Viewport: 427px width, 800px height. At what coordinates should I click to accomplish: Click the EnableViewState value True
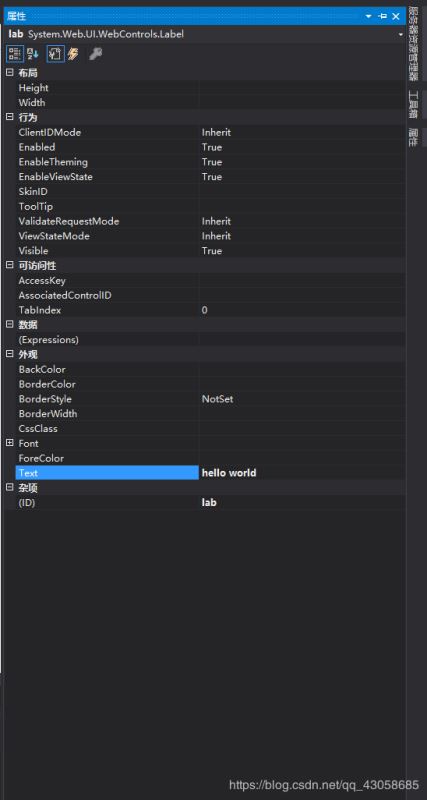coord(212,177)
